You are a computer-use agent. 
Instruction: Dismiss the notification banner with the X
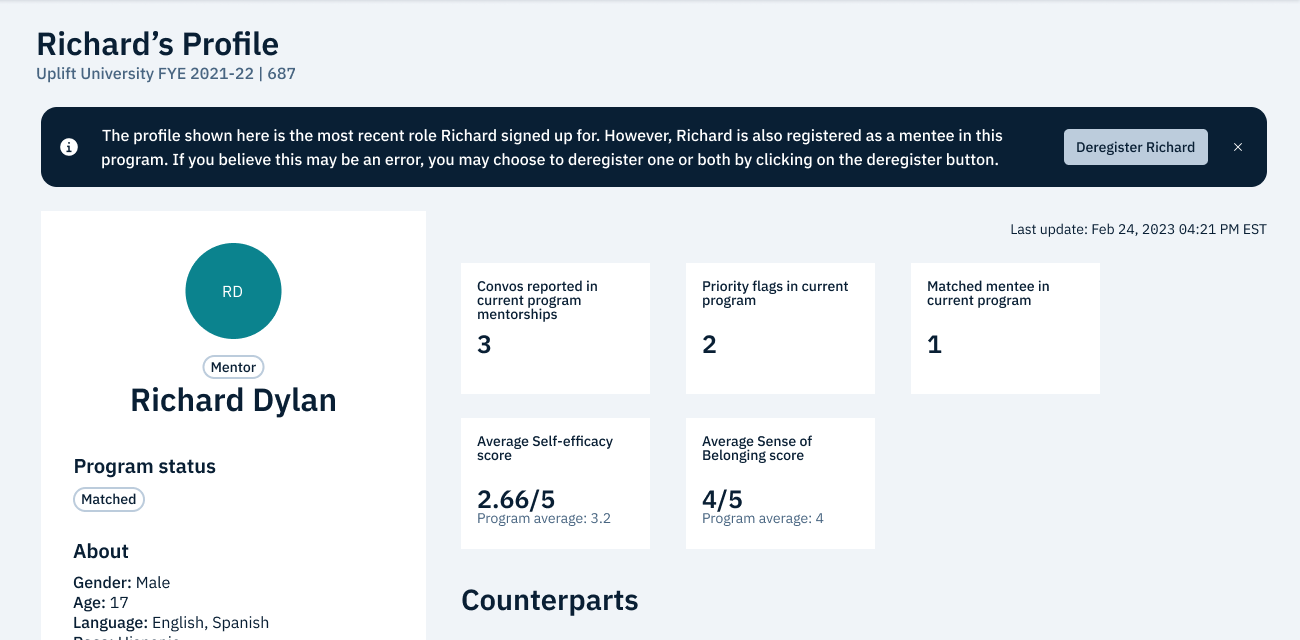(x=1238, y=147)
